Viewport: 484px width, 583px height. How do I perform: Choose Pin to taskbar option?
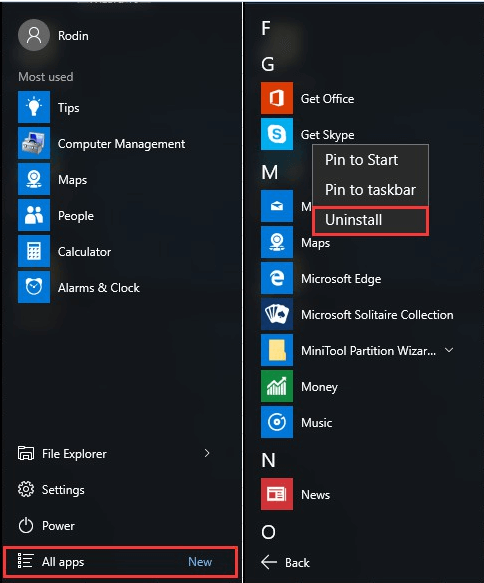pyautogui.click(x=370, y=190)
